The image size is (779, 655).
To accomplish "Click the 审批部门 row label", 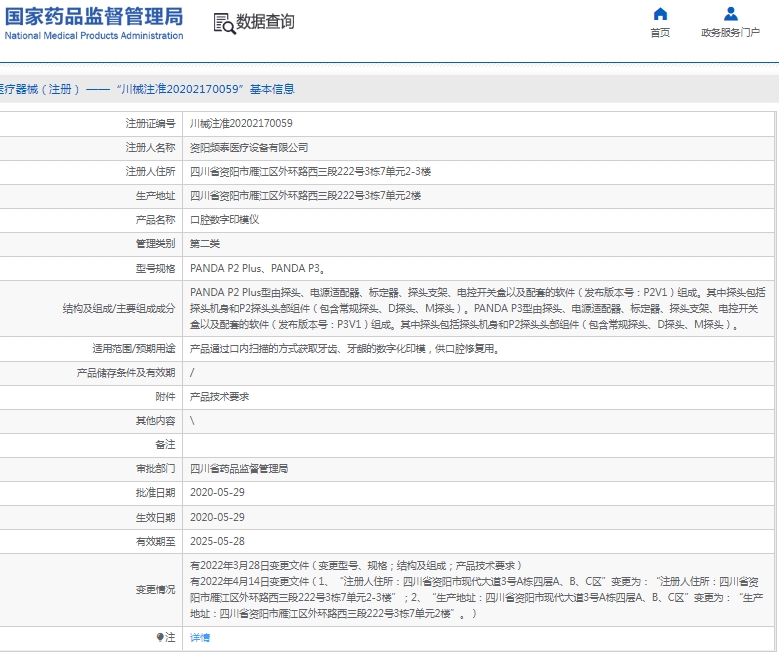I will [x=155, y=469].
